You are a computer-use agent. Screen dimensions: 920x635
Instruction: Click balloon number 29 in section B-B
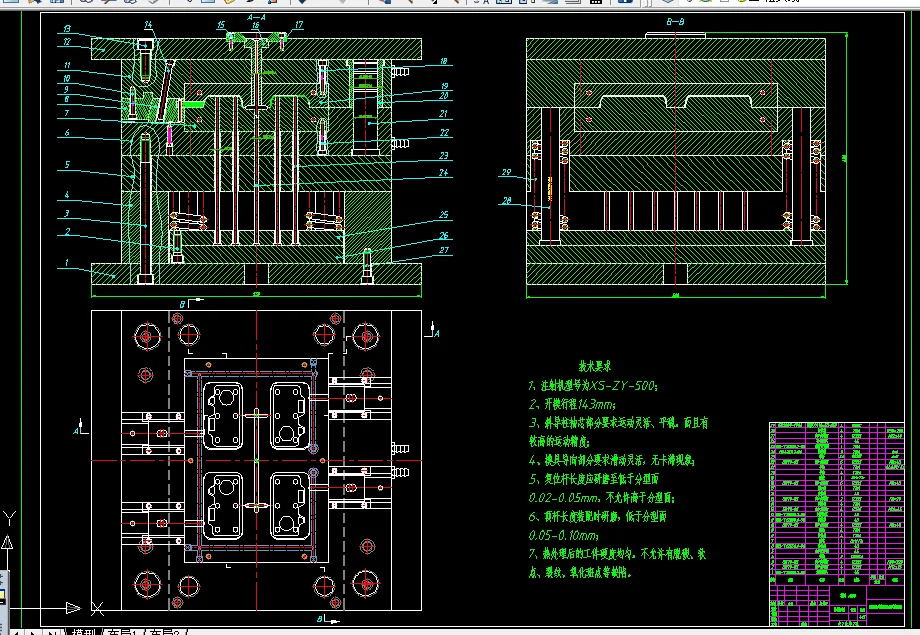pos(506,172)
